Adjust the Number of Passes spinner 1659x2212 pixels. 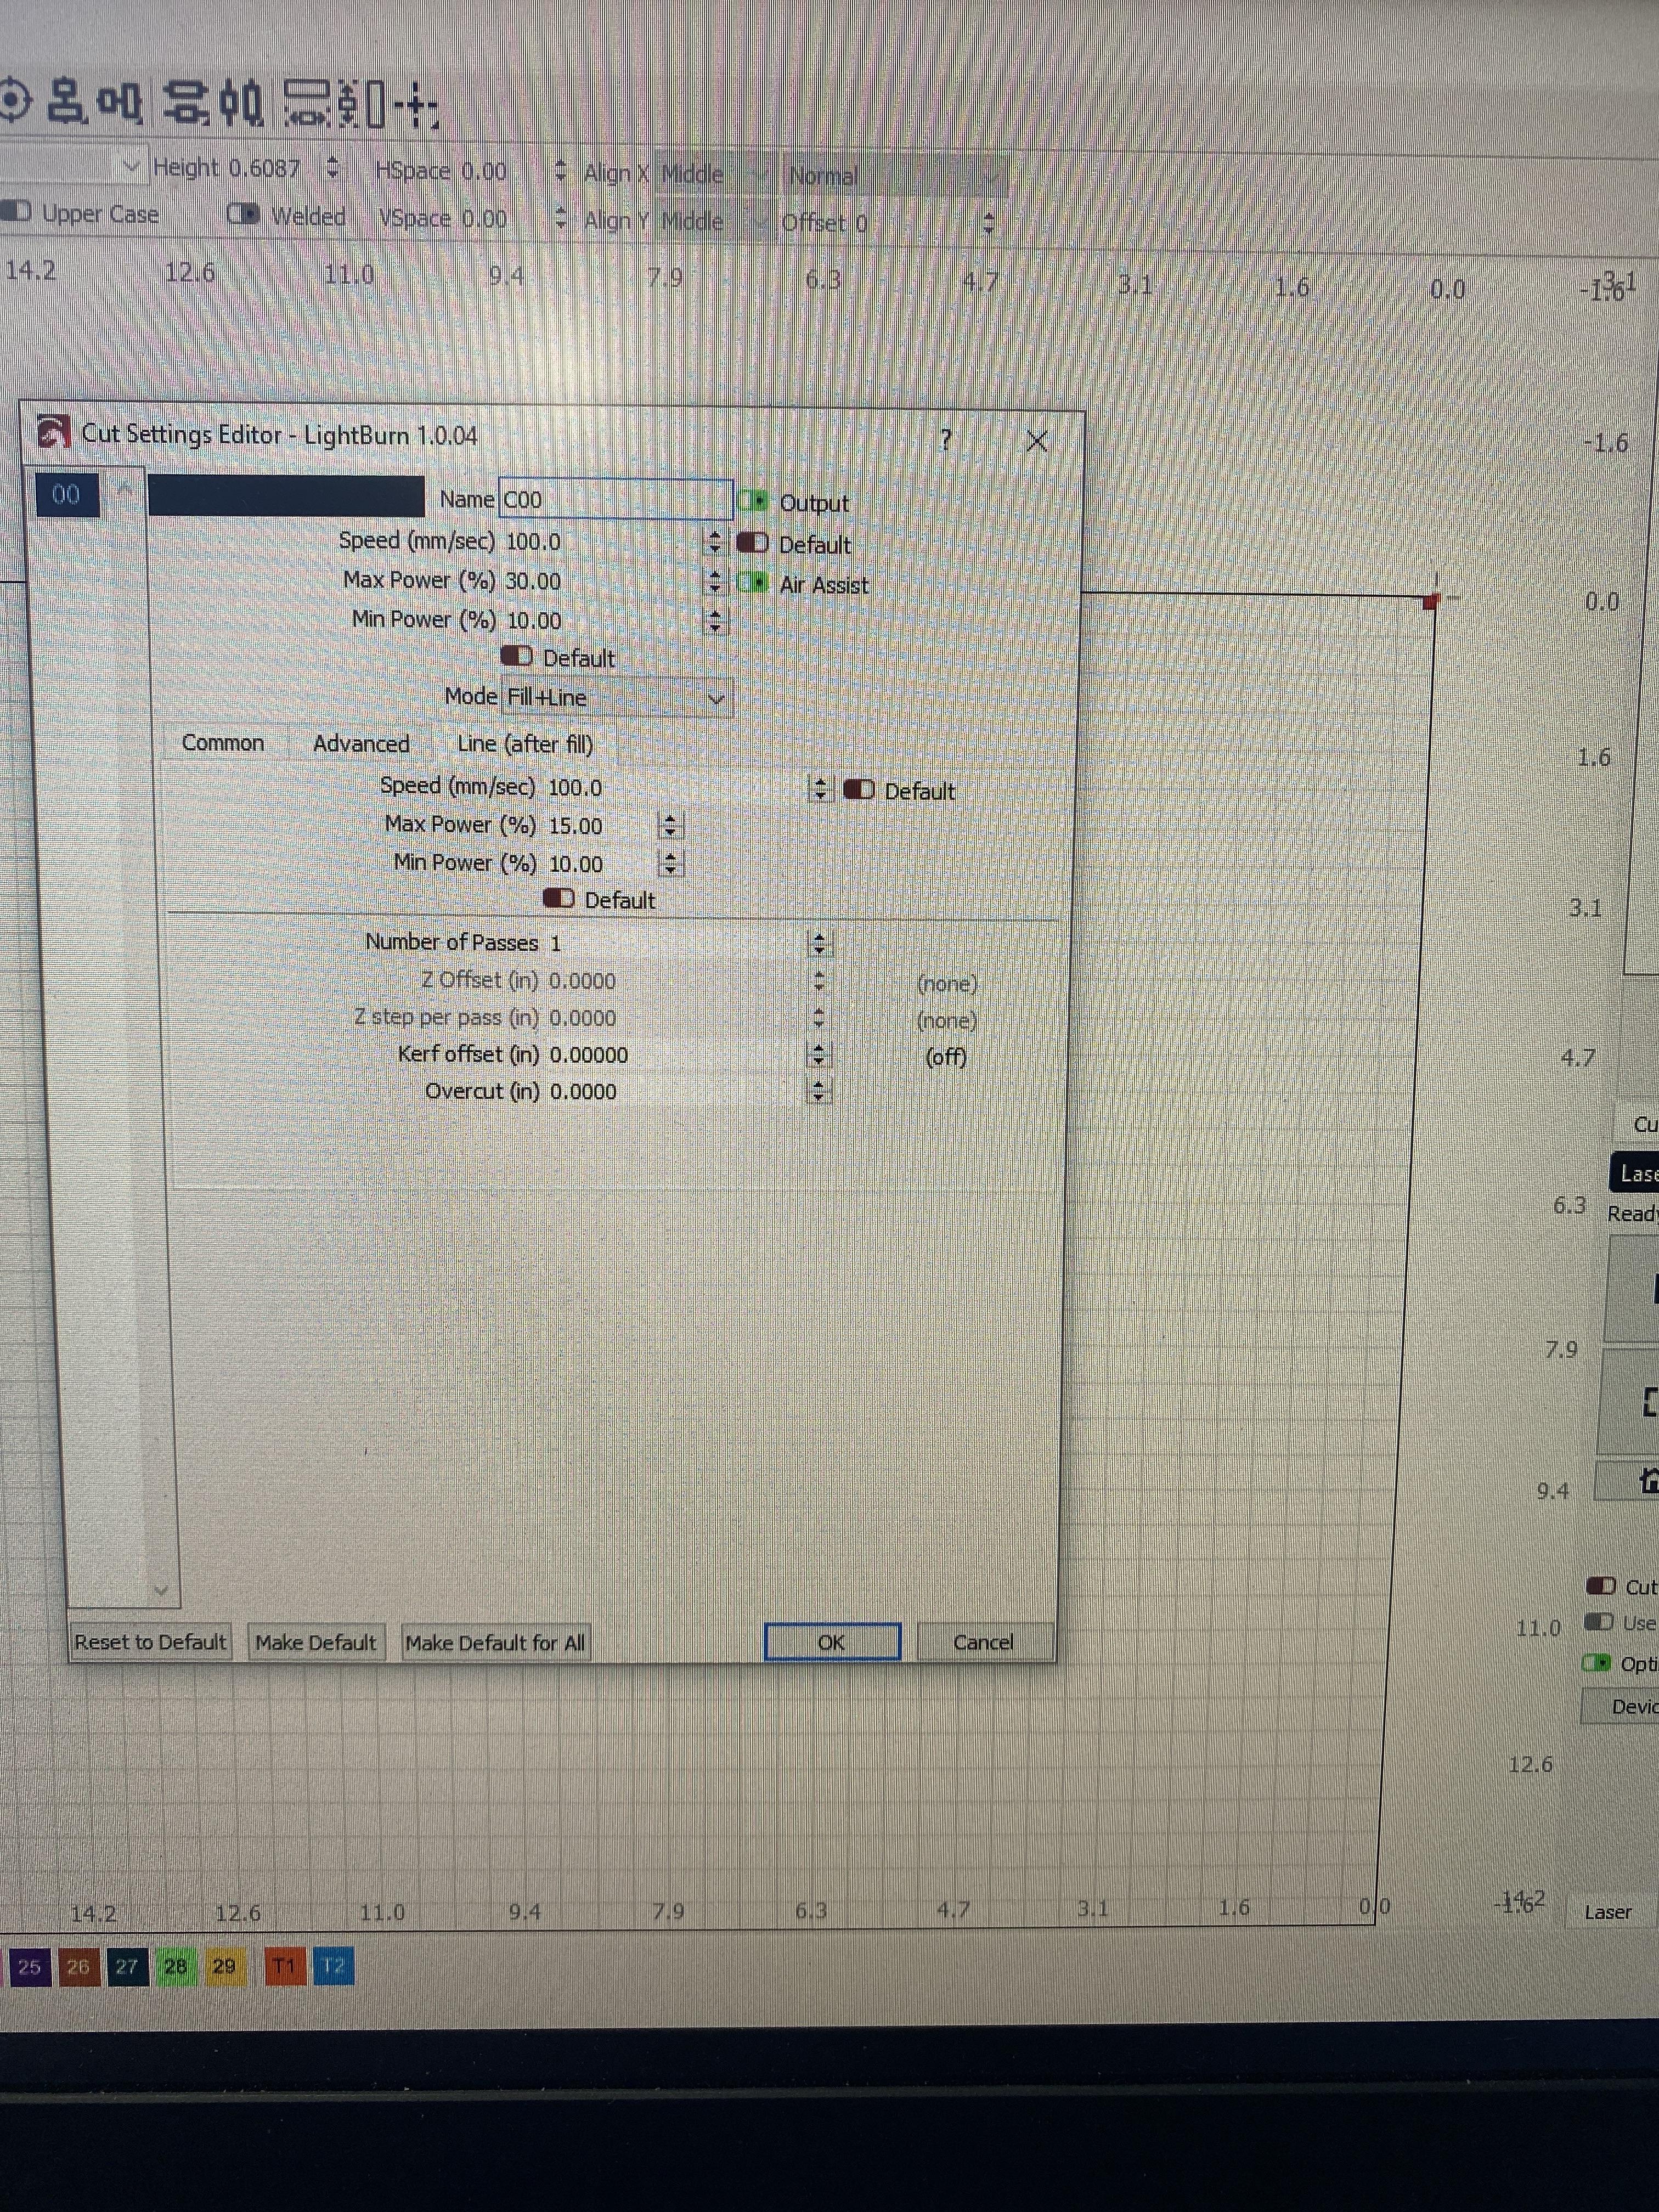click(819, 943)
